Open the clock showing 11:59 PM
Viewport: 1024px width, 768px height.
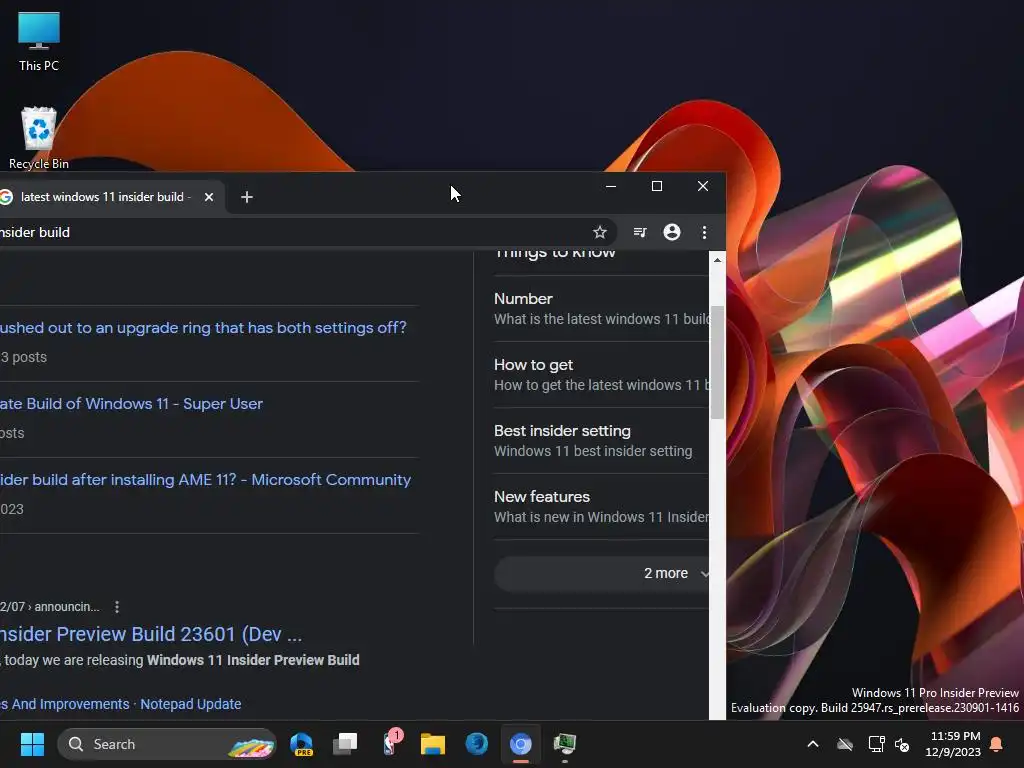(953, 744)
